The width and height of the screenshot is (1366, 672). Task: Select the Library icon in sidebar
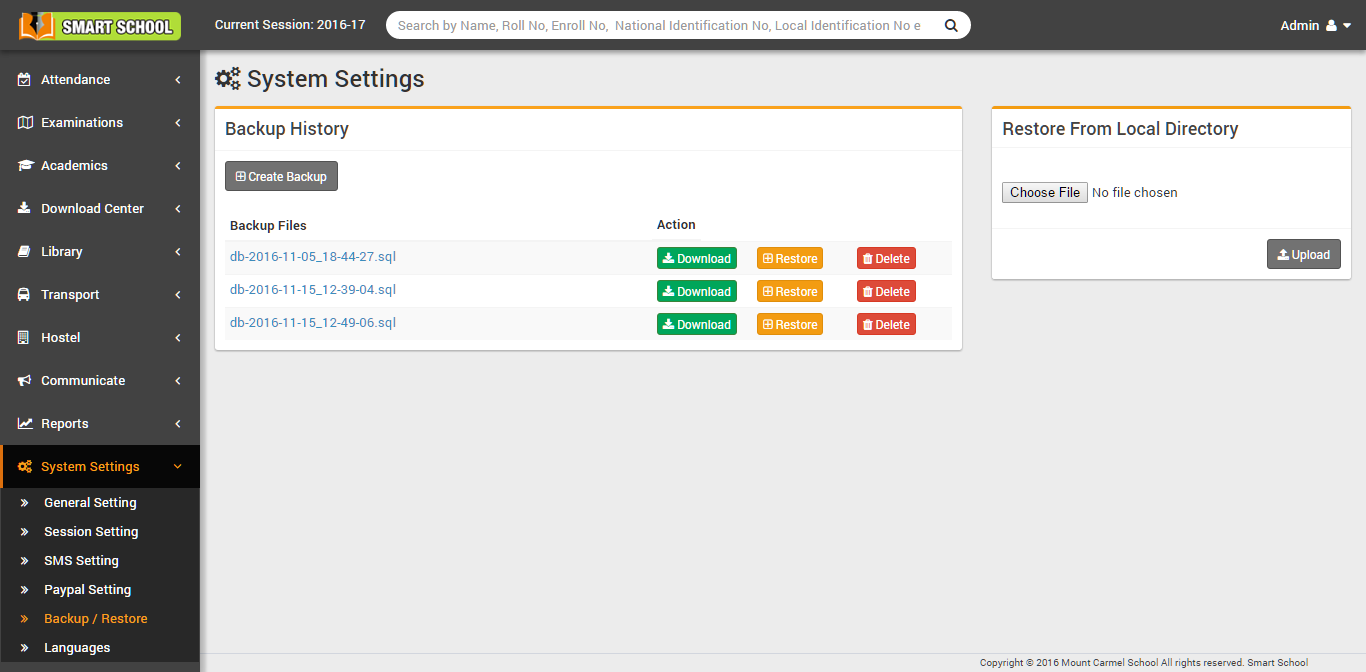click(23, 251)
